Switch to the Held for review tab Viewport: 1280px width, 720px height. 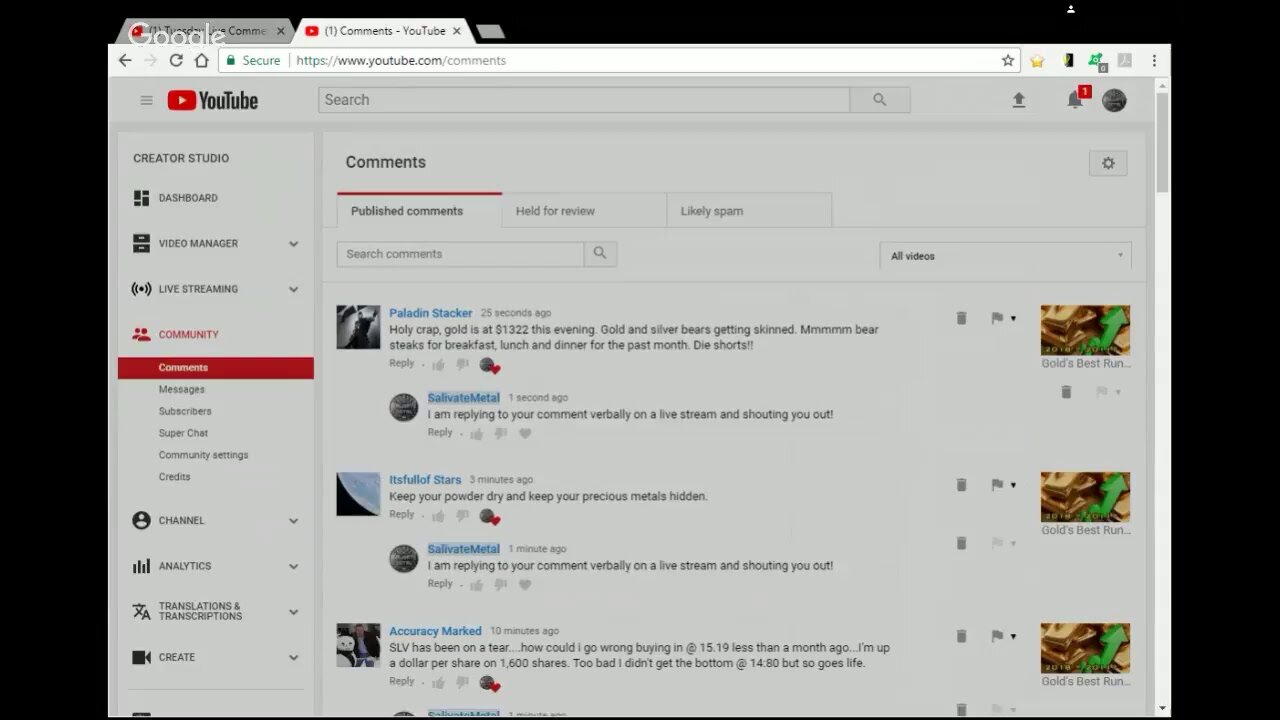coord(584,211)
